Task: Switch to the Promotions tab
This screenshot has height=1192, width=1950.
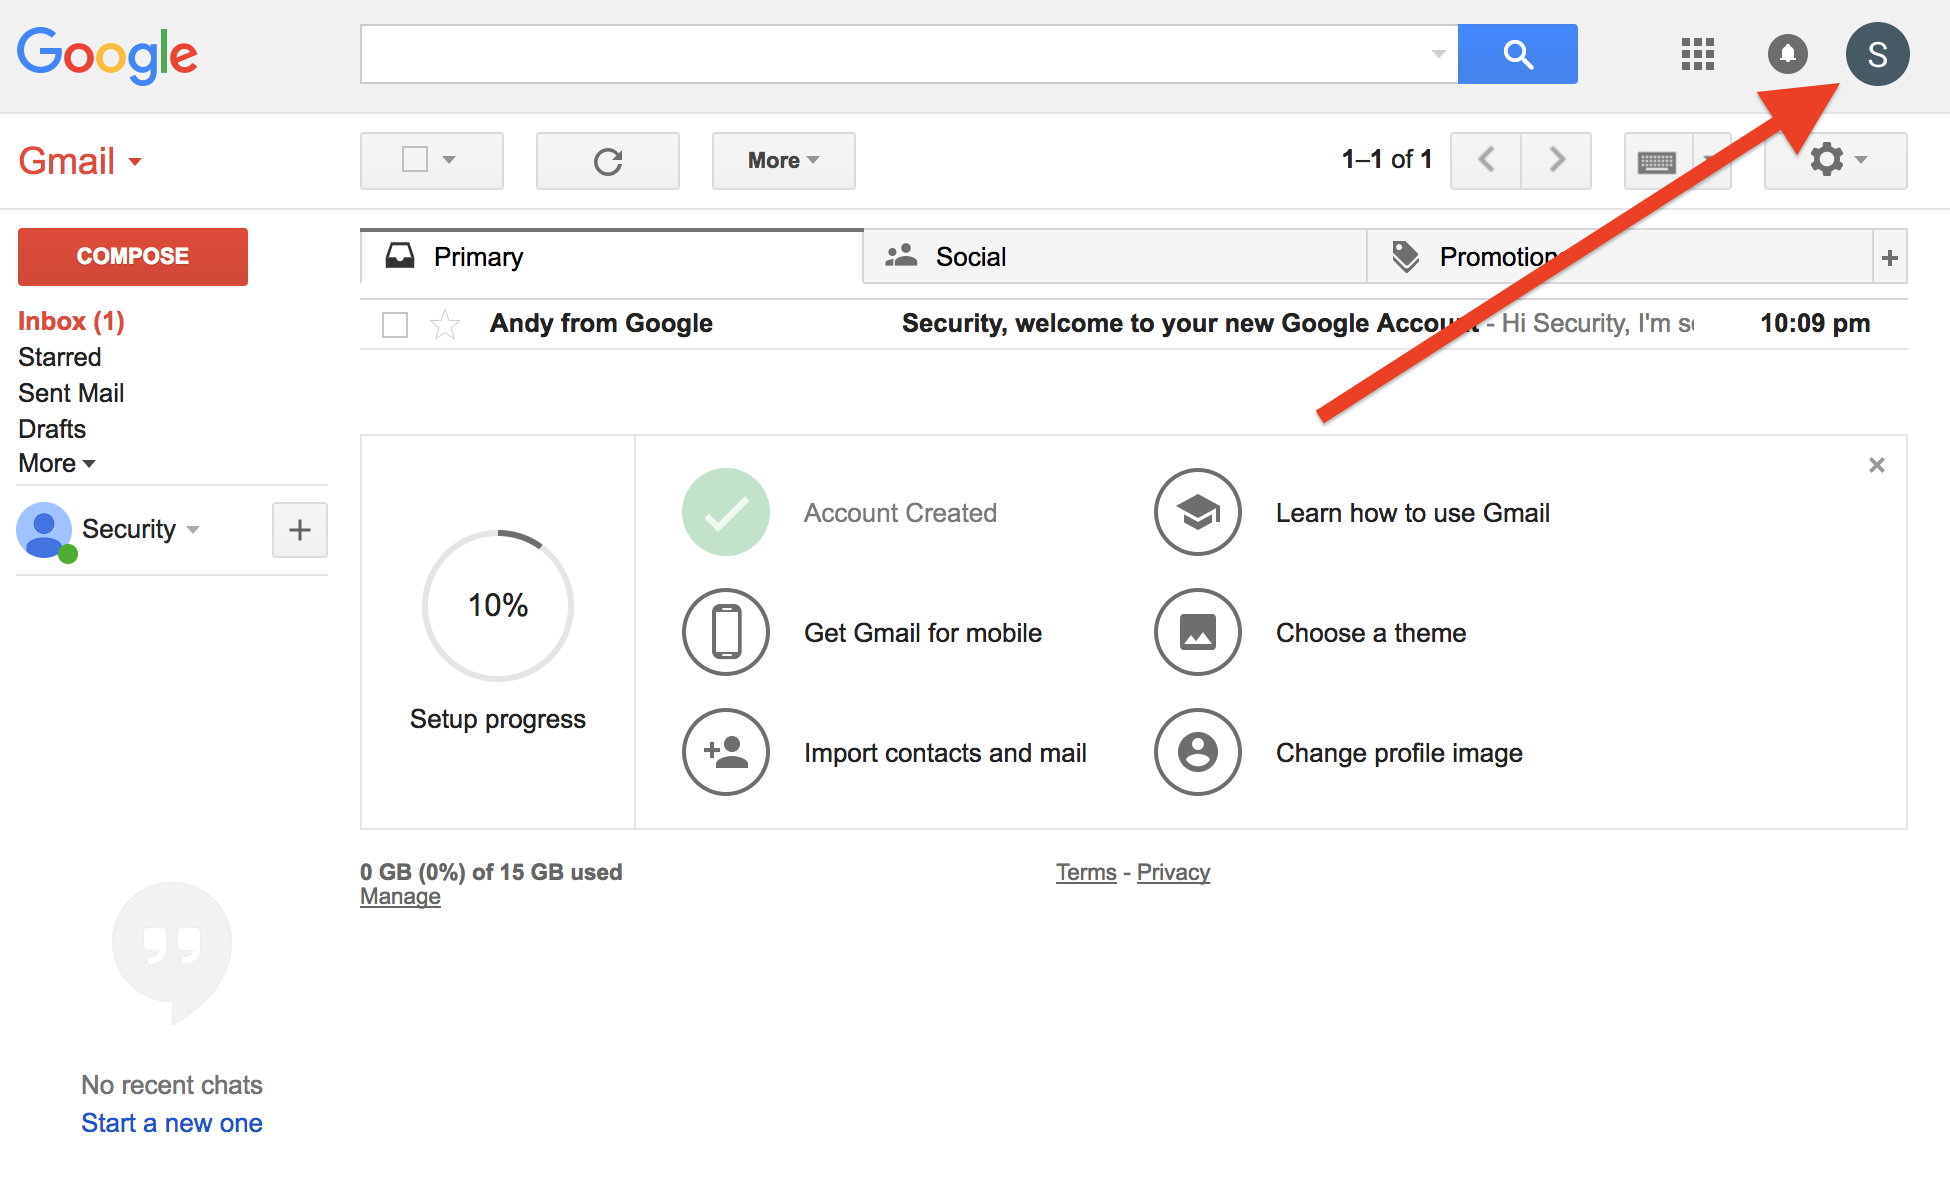Action: tap(1495, 256)
